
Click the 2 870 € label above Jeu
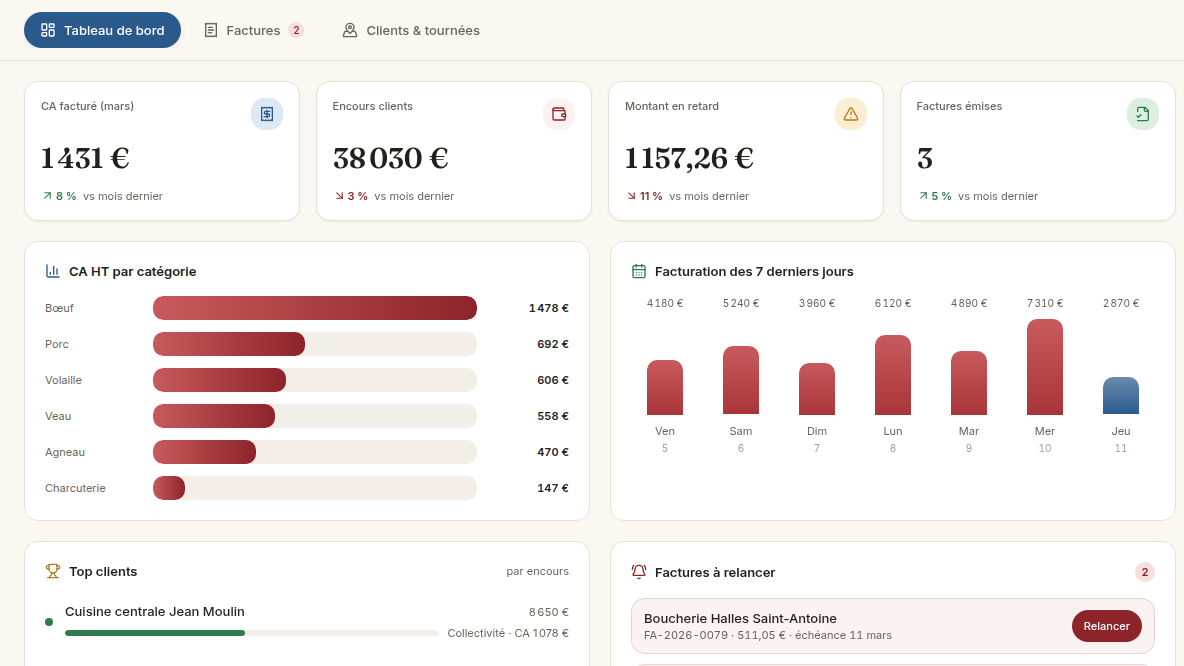click(1121, 303)
